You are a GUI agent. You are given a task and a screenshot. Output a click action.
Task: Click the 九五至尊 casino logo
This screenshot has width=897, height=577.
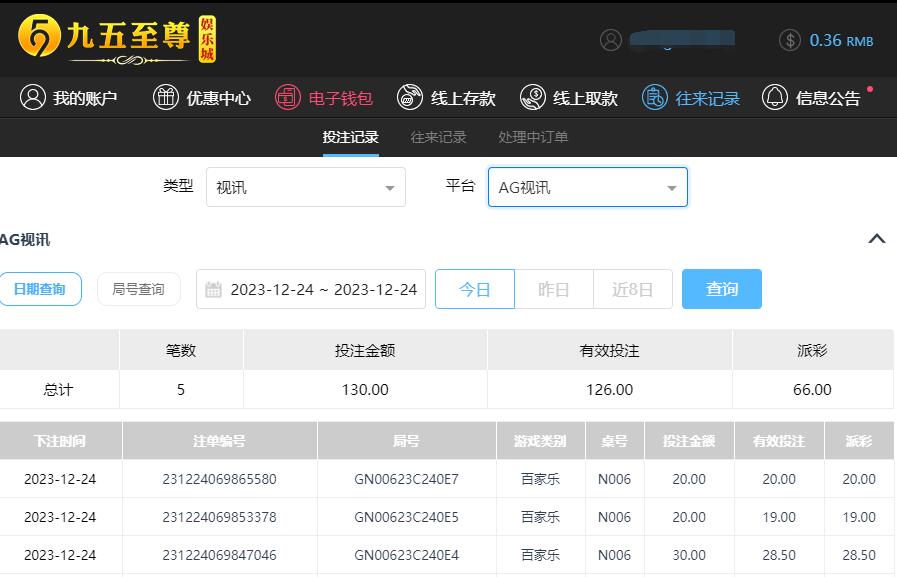point(117,39)
